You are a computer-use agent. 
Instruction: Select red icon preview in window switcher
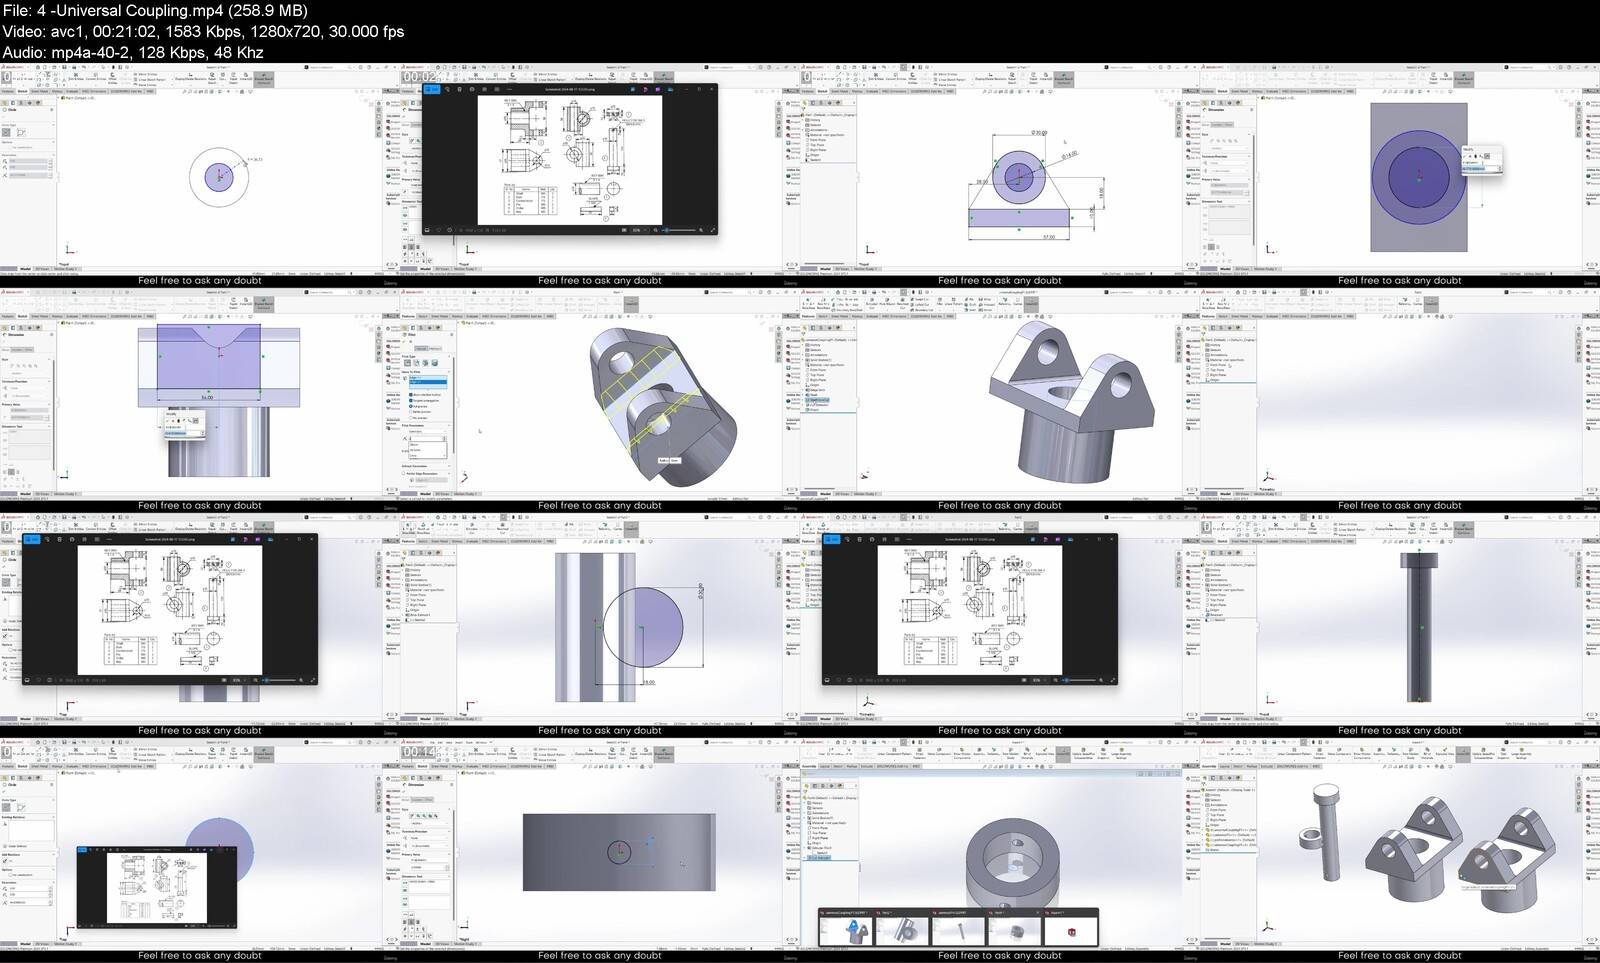pyautogui.click(x=1070, y=930)
